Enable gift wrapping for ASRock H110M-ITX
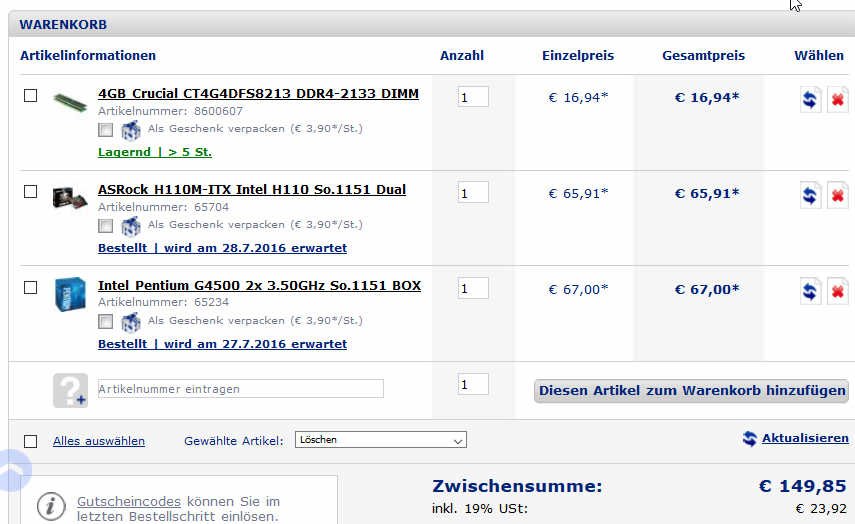855x524 pixels. (x=106, y=226)
